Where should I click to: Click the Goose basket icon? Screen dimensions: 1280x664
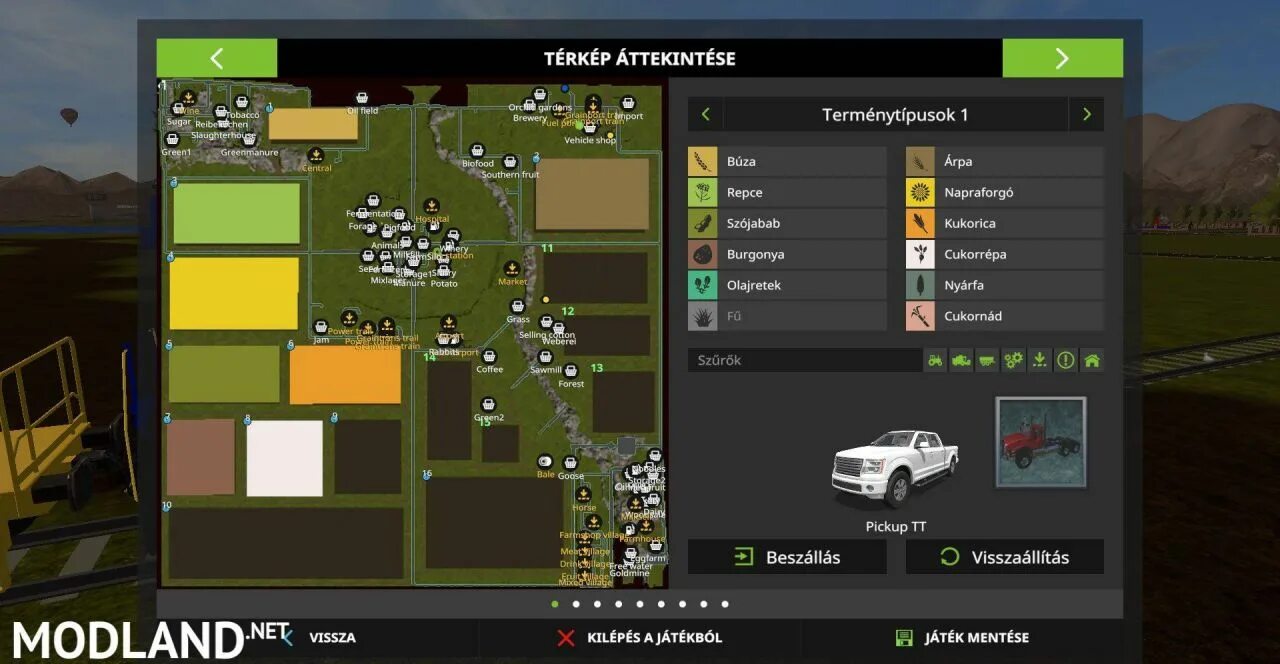coord(570,463)
